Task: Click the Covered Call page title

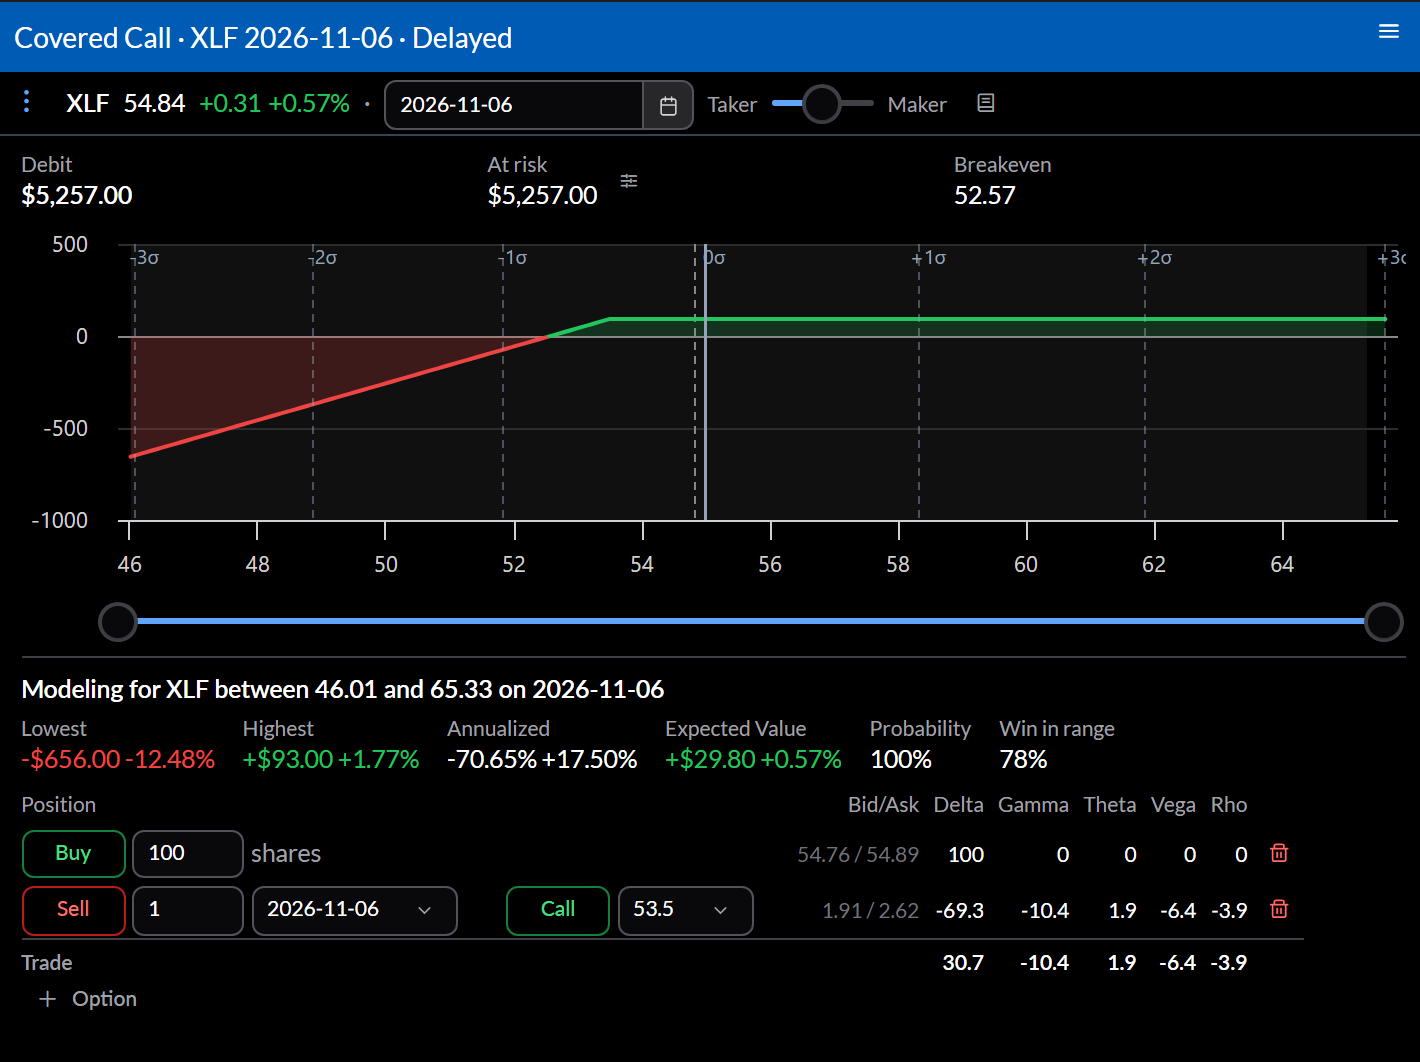Action: click(263, 37)
